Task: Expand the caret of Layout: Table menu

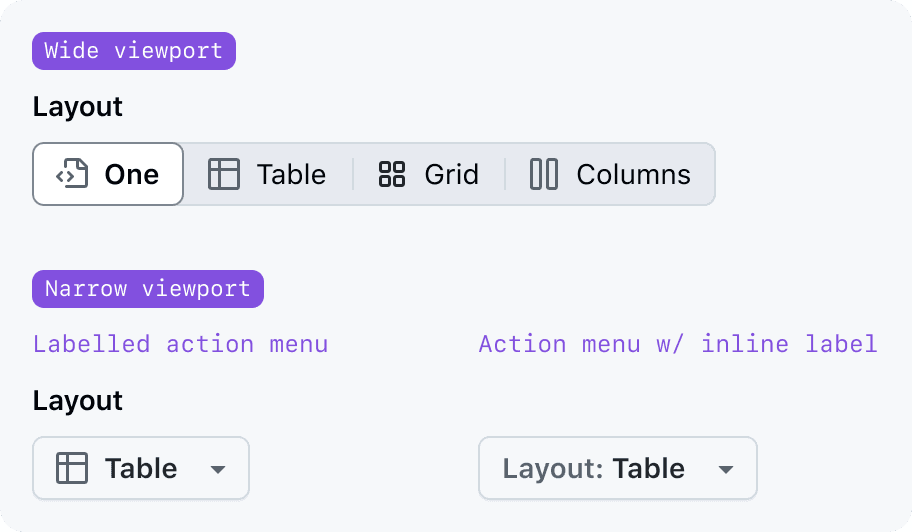Action: point(726,469)
